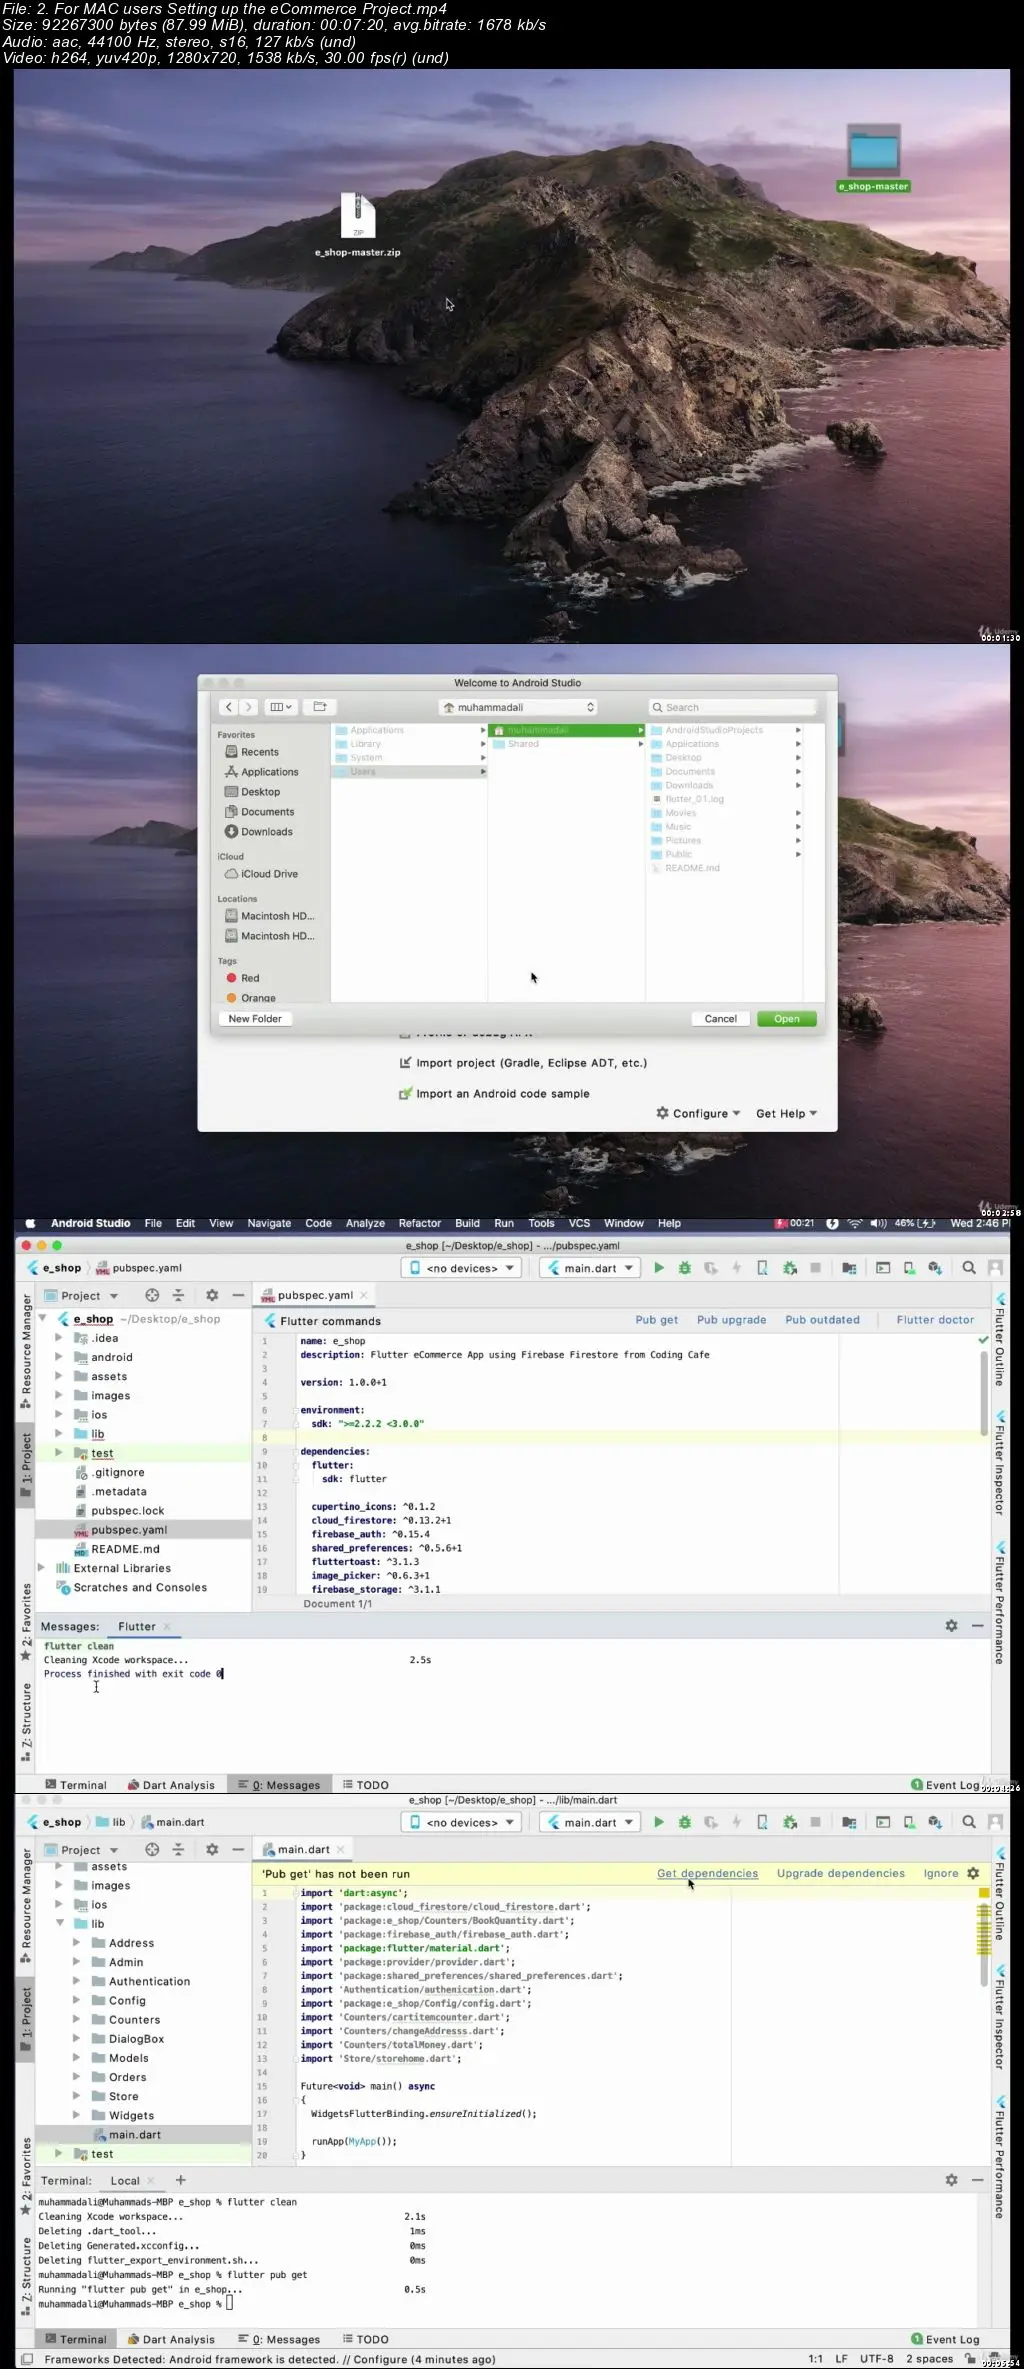Click the Apple logo in the menu bar
This screenshot has width=1024, height=2369.
click(x=30, y=1223)
